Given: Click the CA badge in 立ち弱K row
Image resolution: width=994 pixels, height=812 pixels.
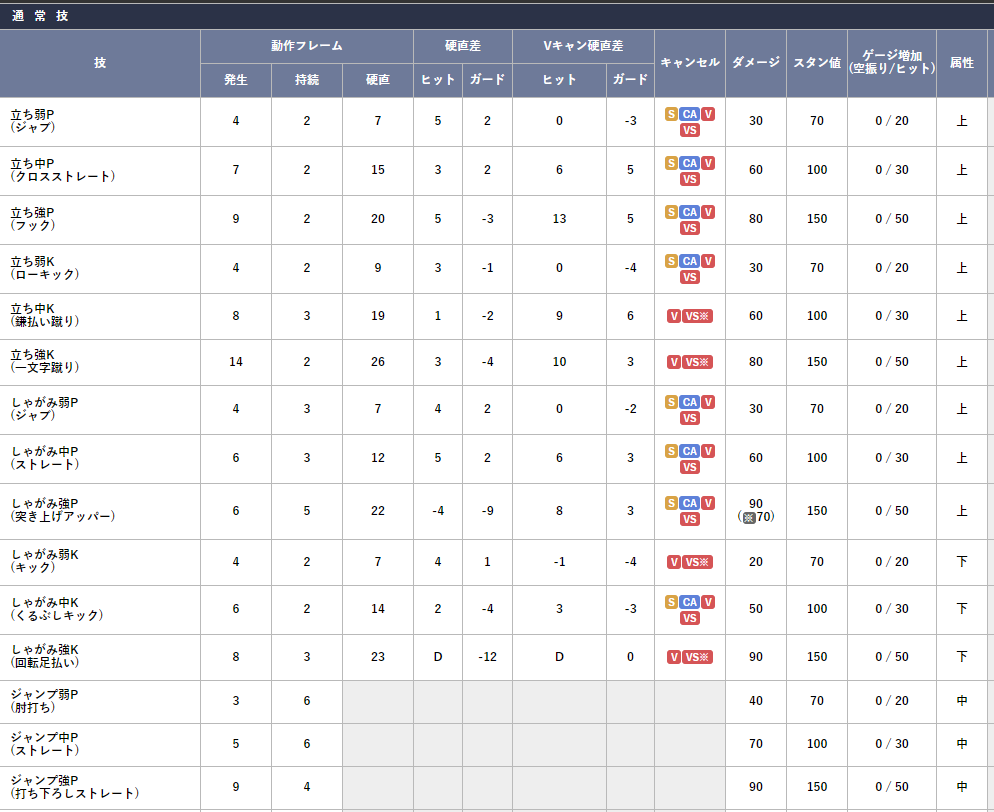Looking at the screenshot, I should click(690, 261).
